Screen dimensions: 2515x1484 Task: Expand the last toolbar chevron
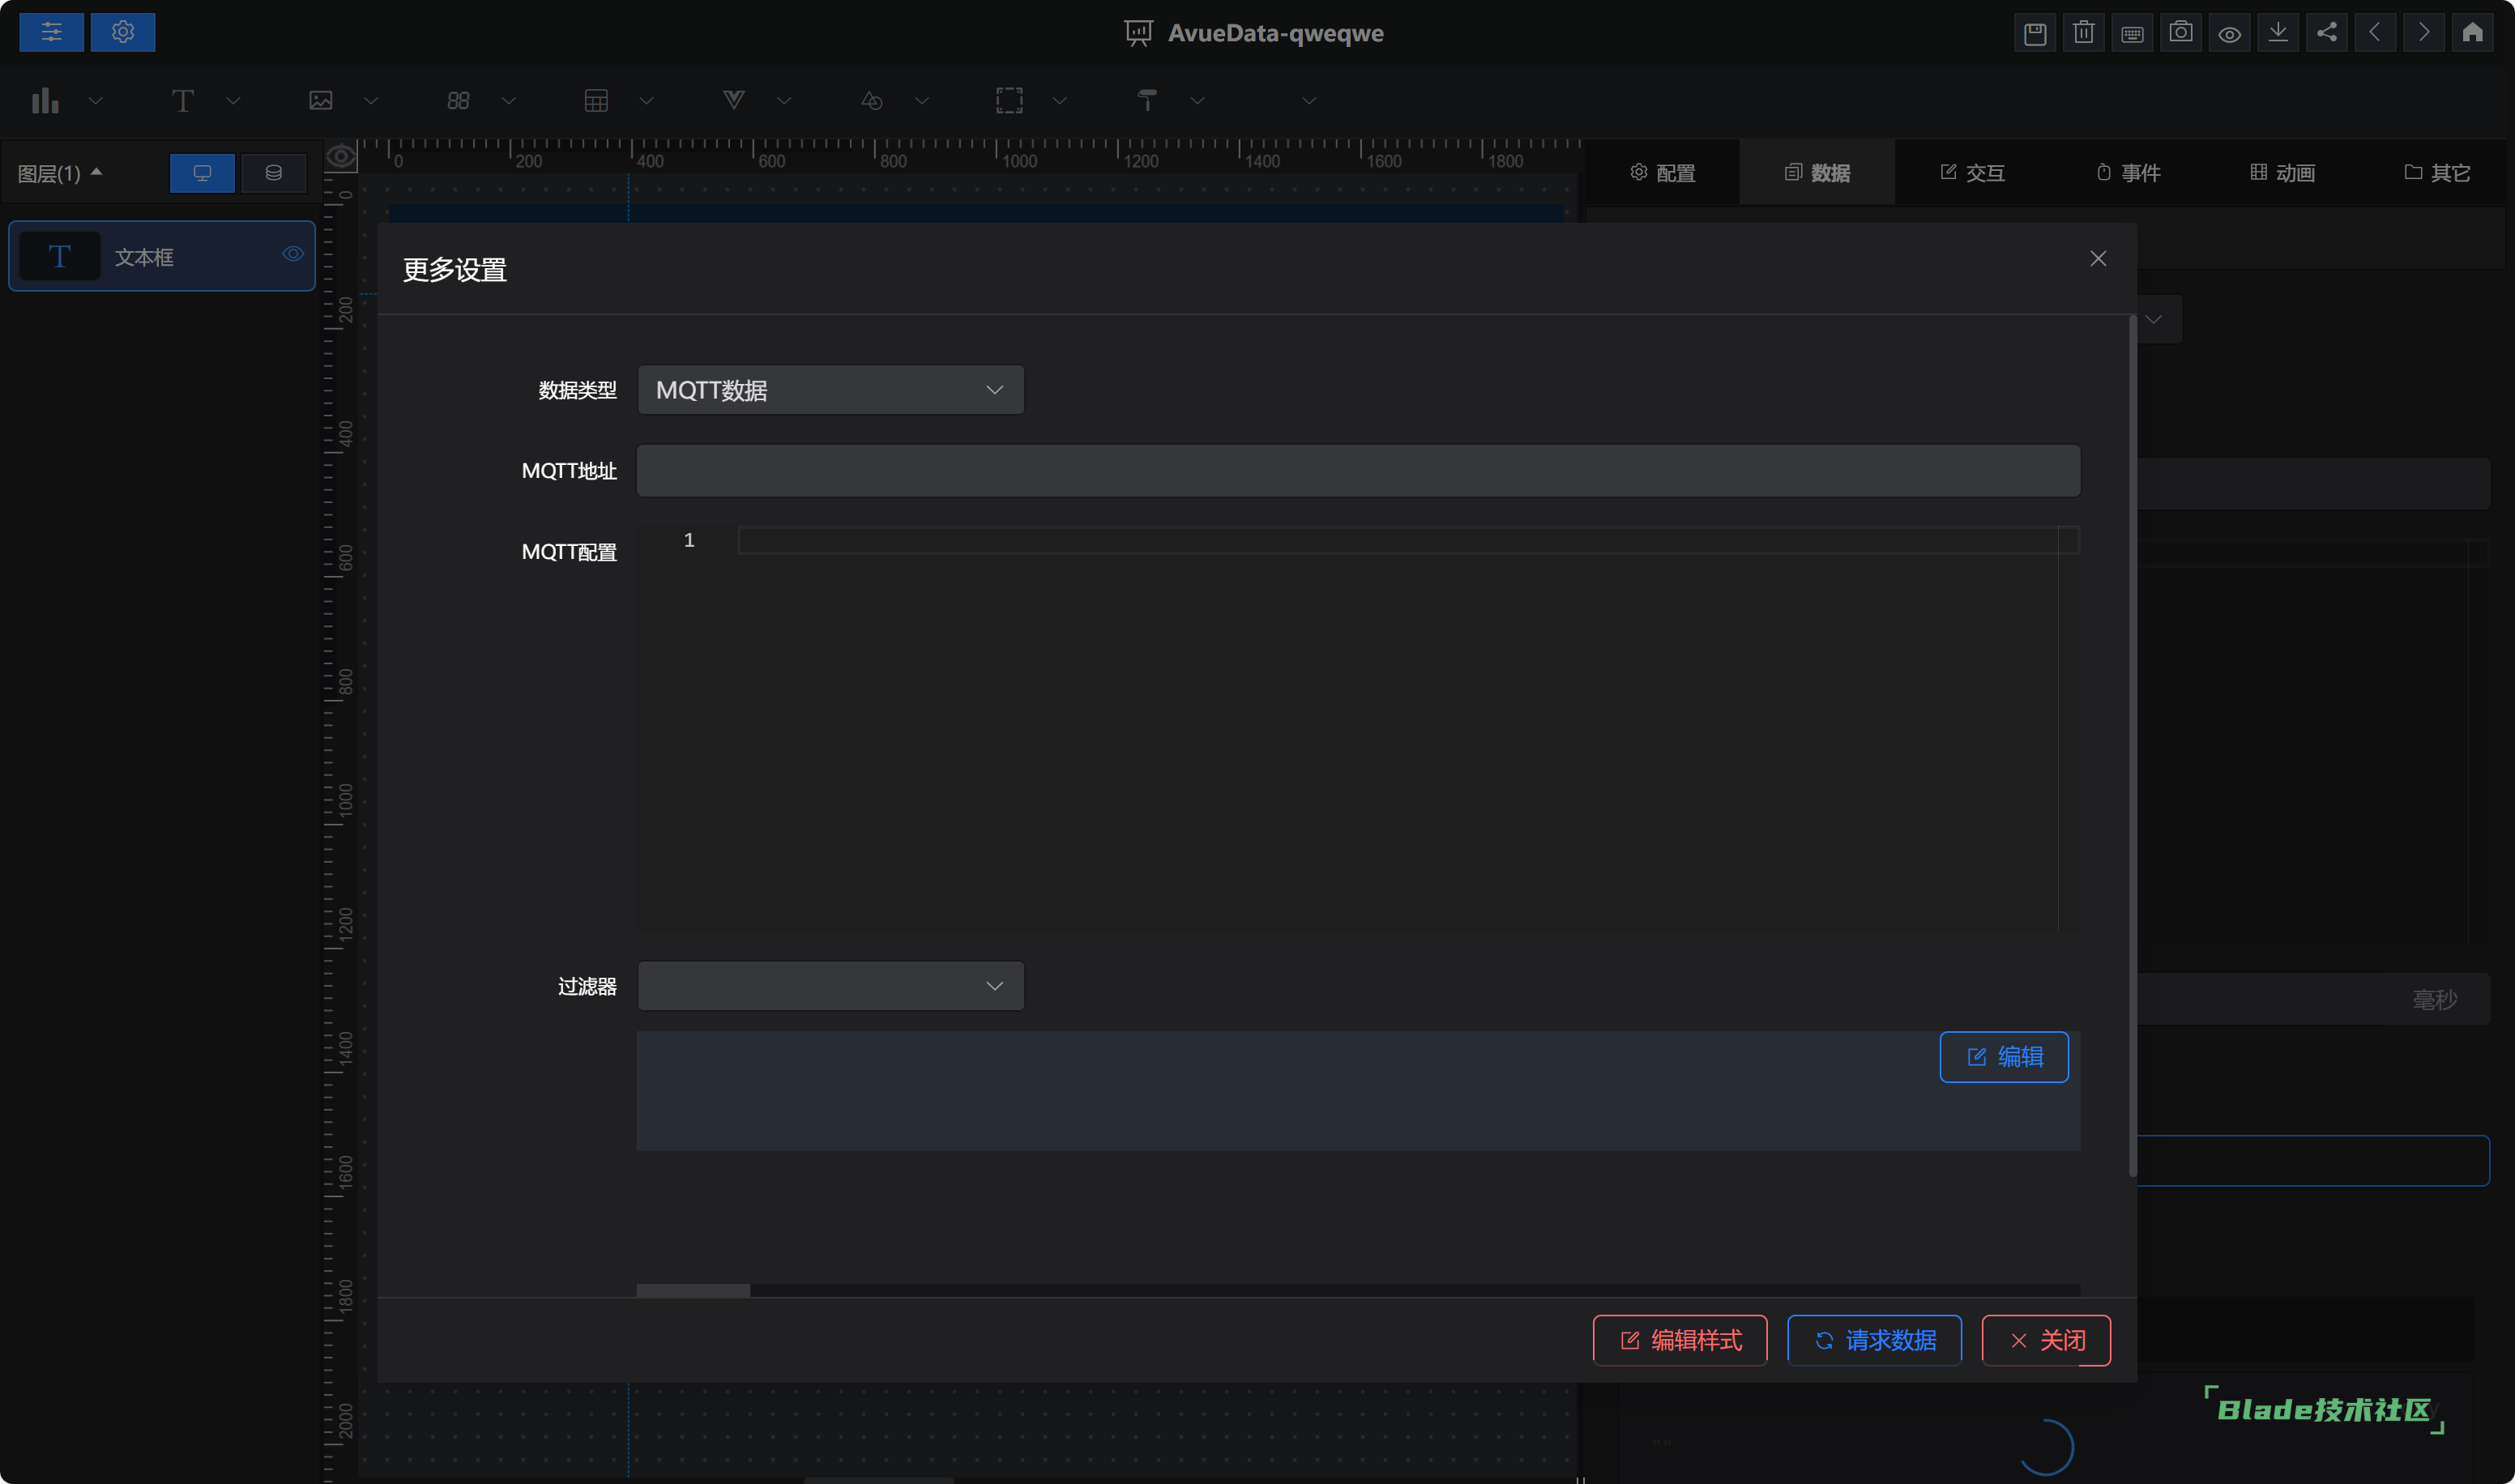coord(1309,100)
